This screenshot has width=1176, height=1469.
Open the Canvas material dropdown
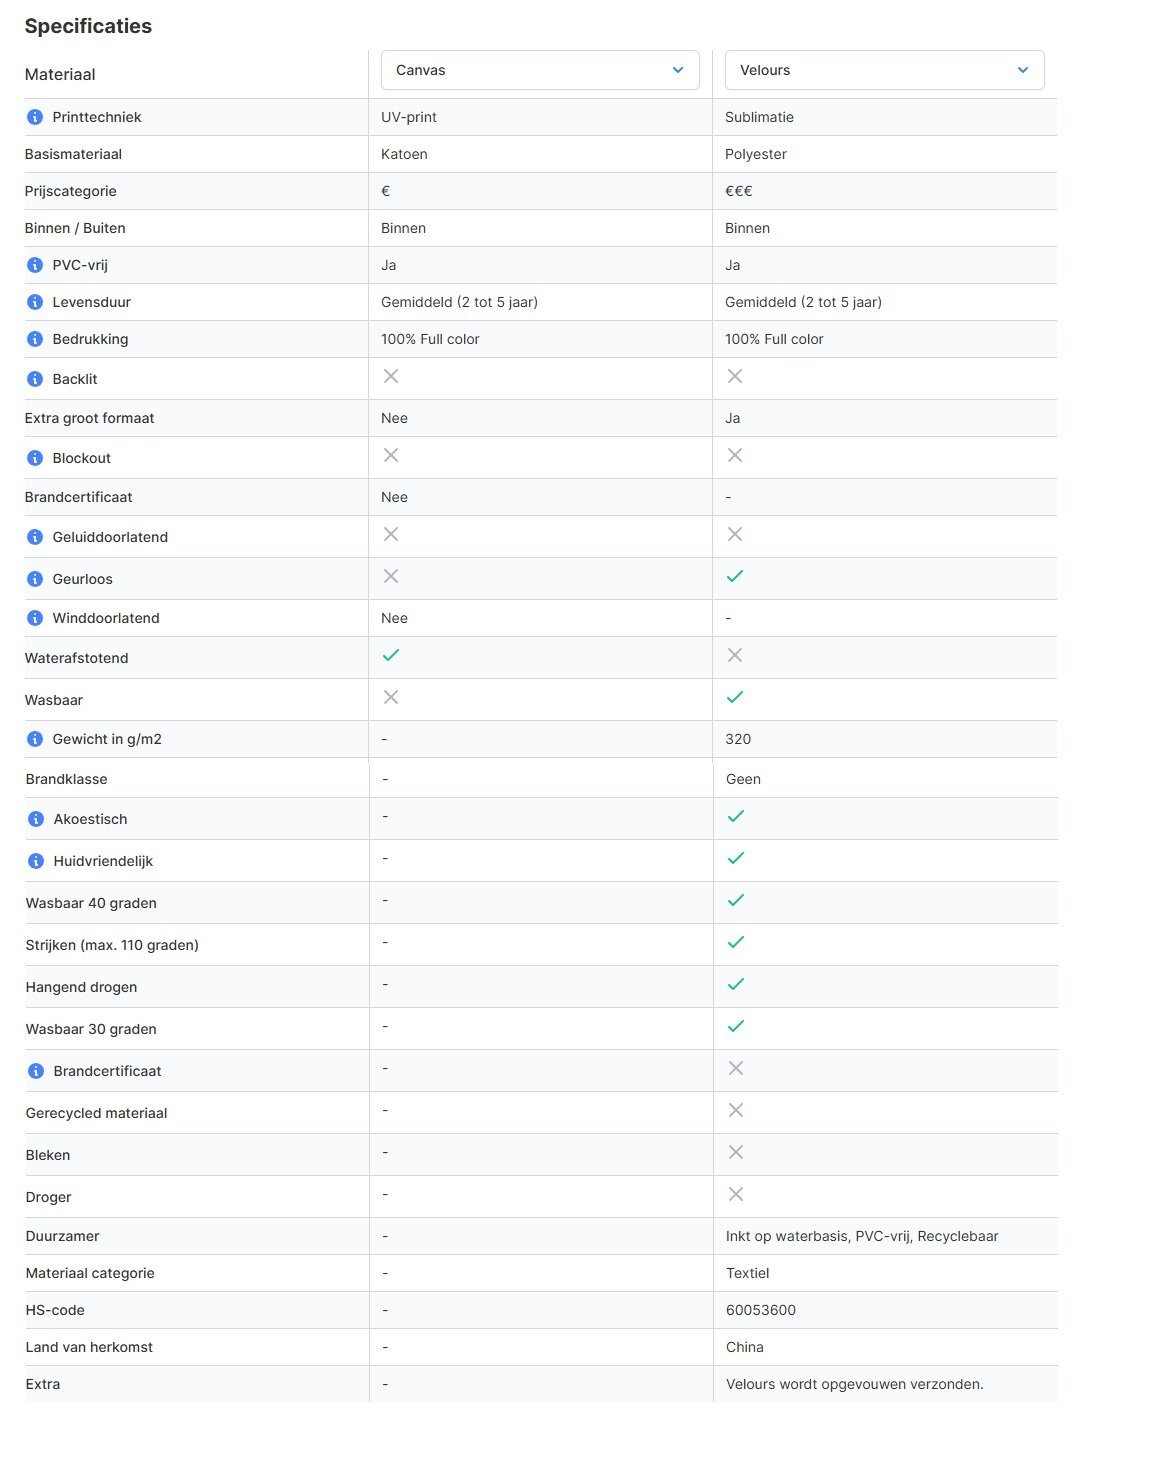coord(540,70)
